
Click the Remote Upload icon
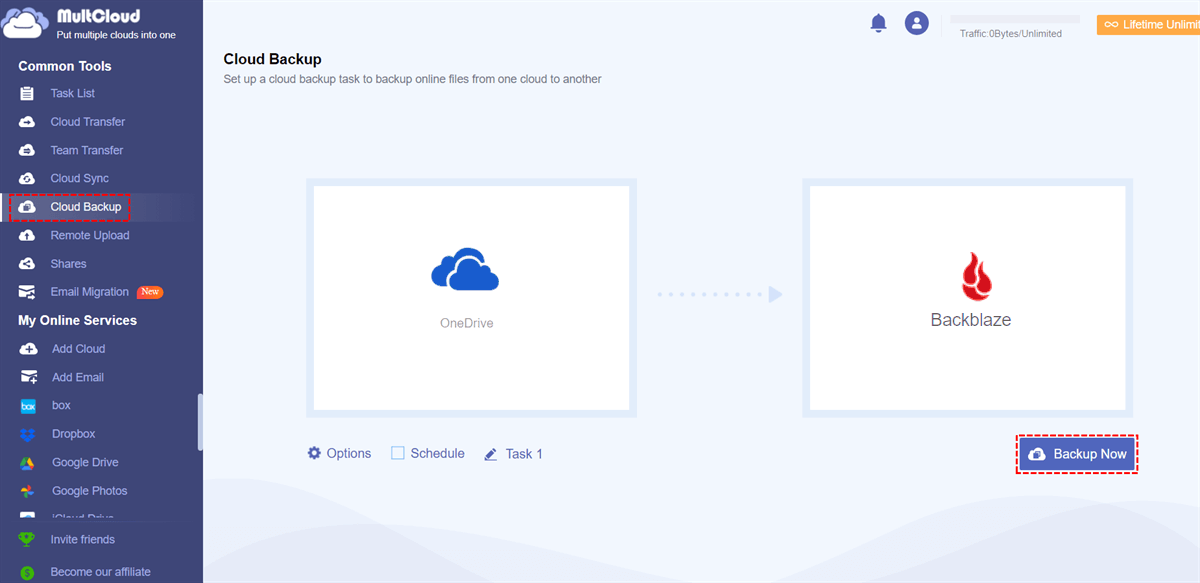coord(28,235)
